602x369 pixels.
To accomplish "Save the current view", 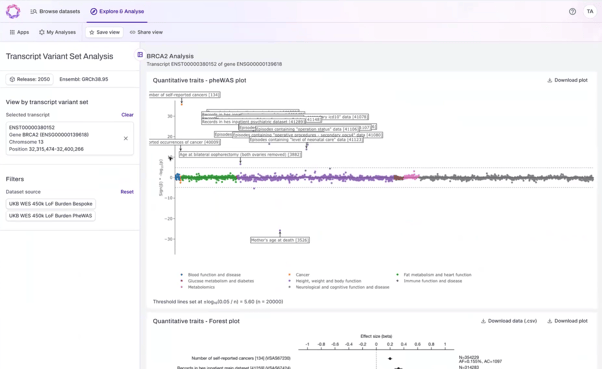I will 104,32.
